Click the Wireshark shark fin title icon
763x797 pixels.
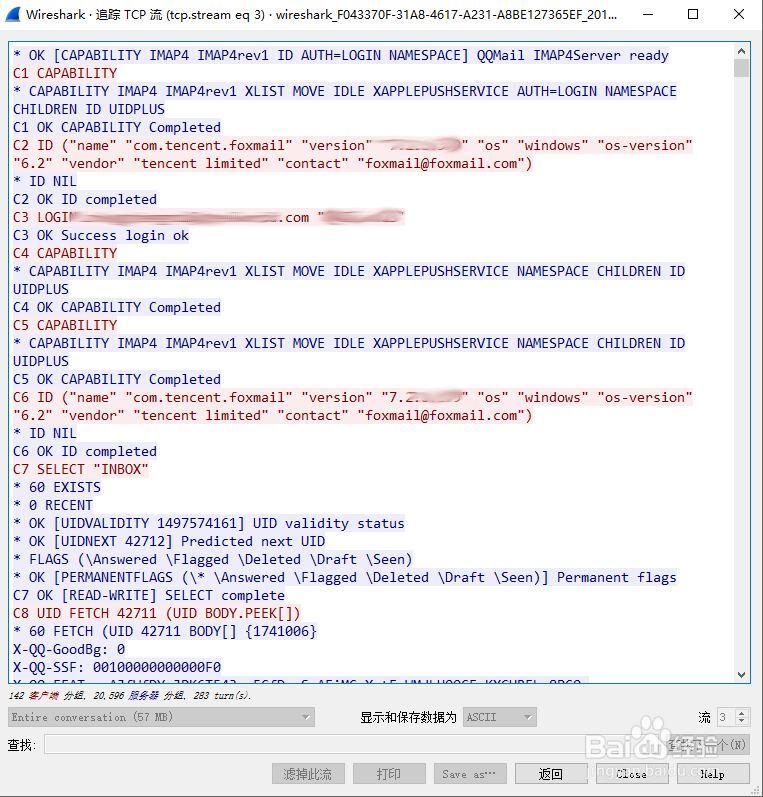click(12, 14)
